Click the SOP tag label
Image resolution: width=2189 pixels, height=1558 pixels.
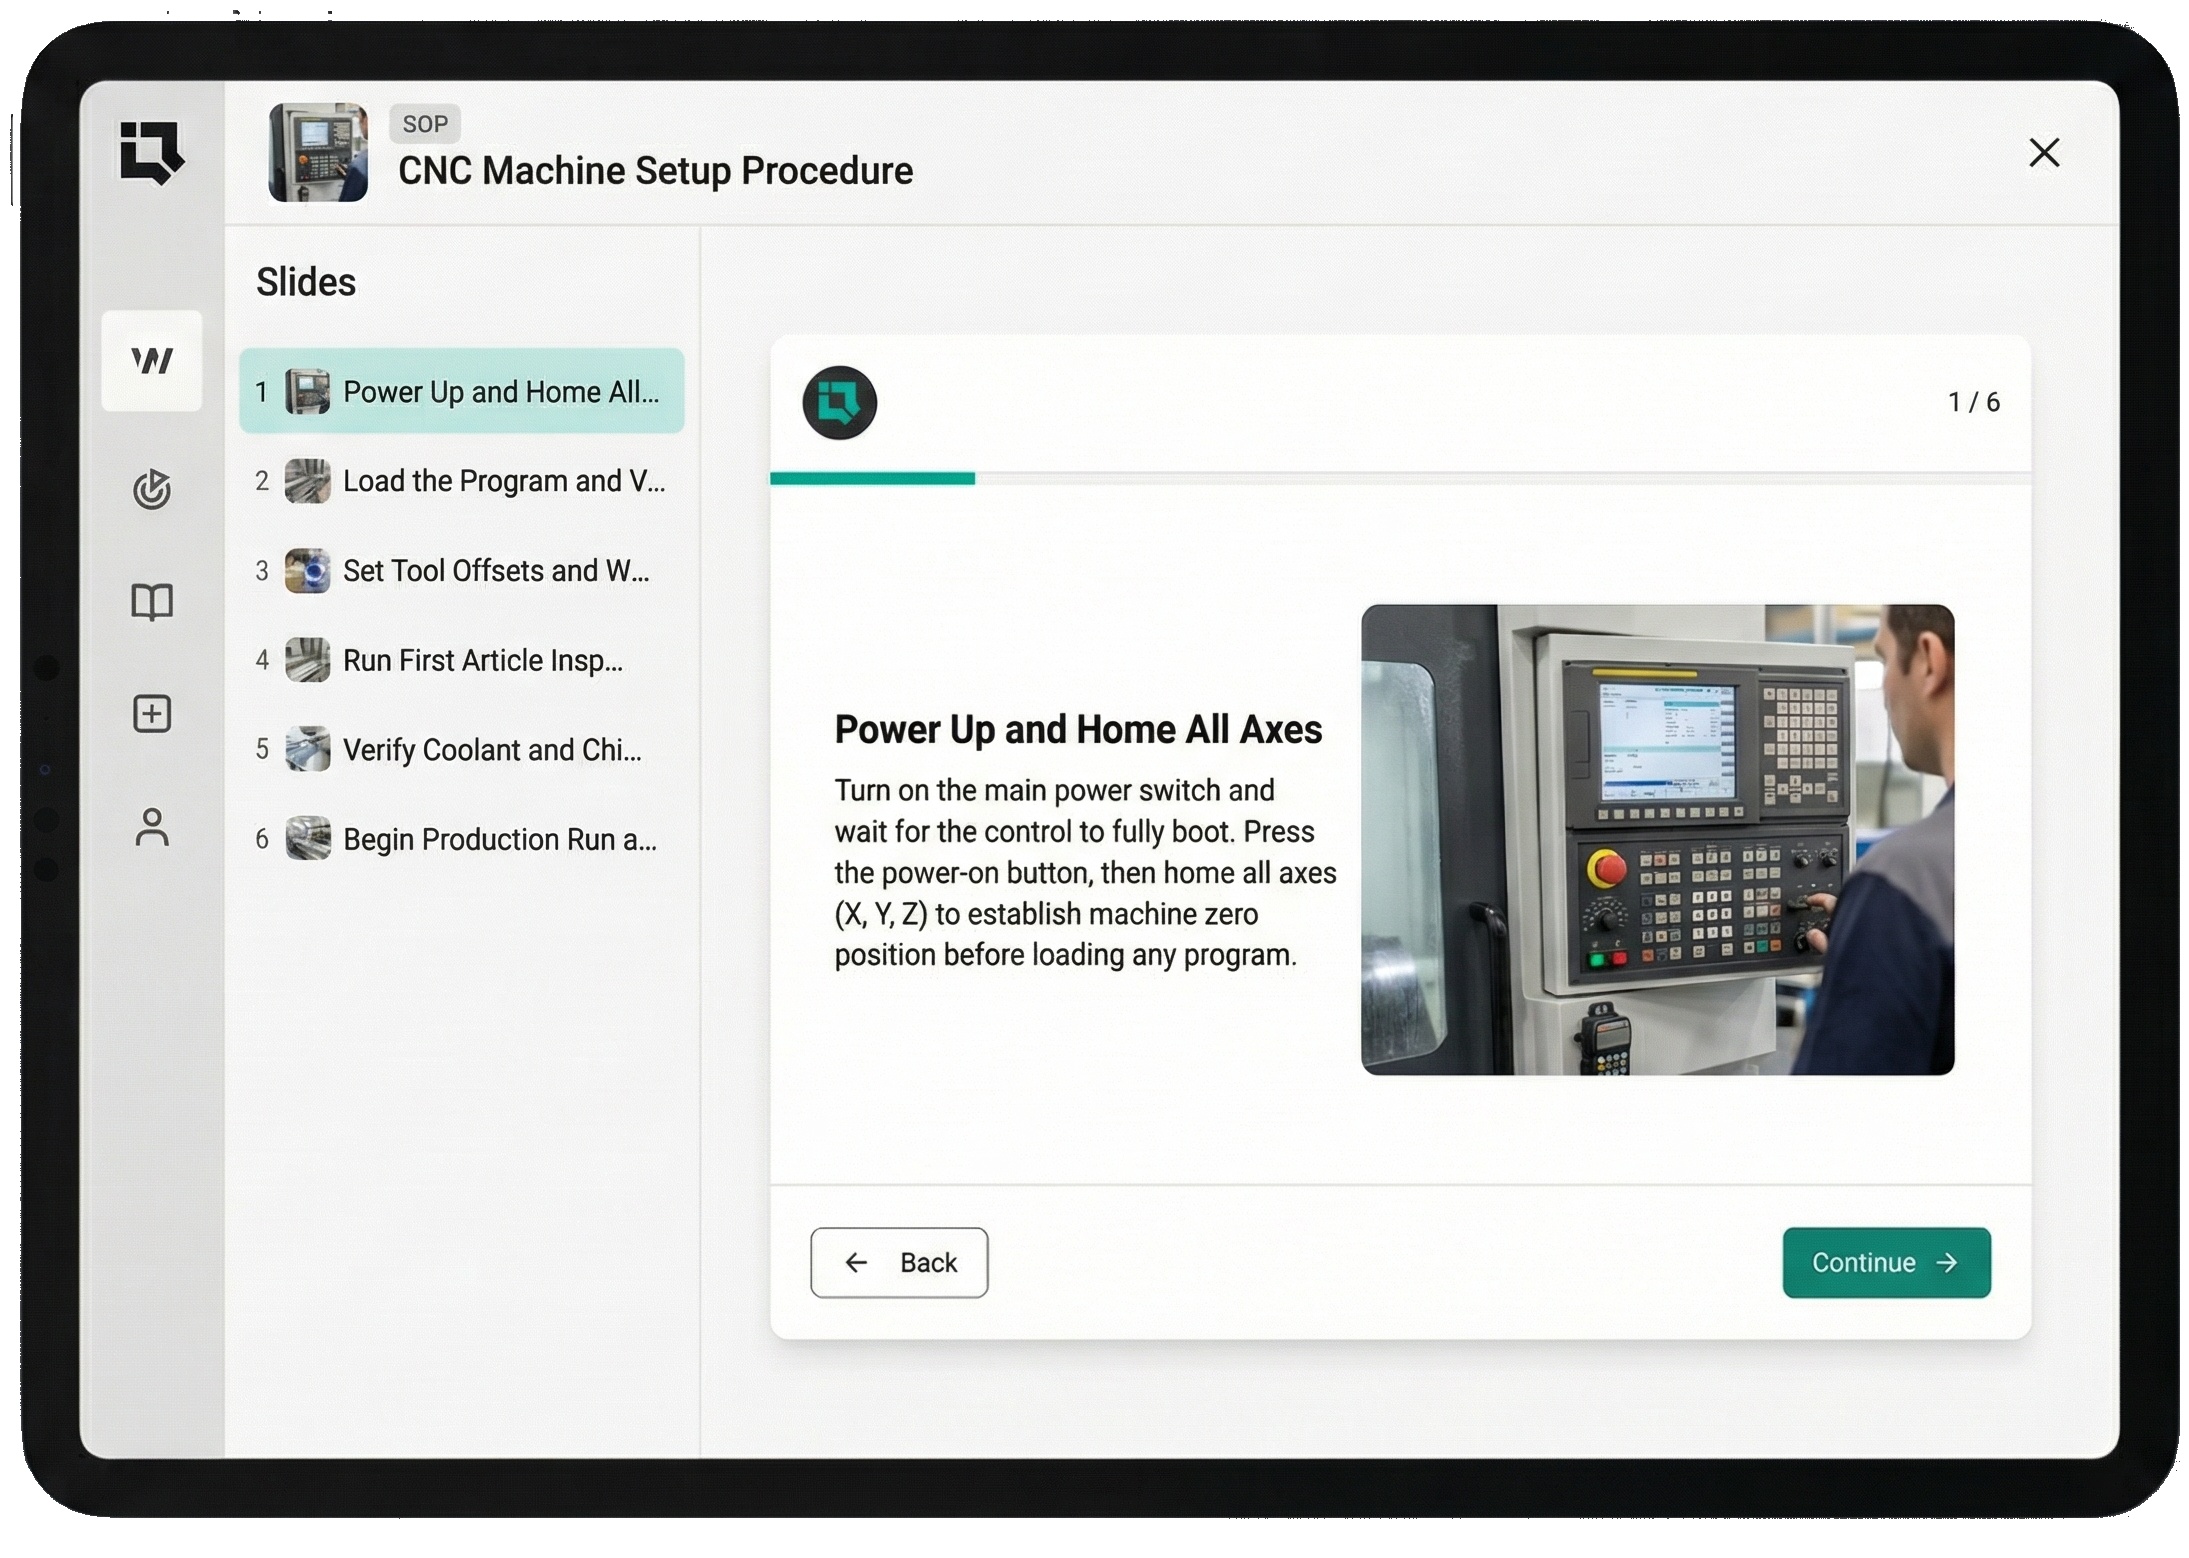(x=424, y=124)
